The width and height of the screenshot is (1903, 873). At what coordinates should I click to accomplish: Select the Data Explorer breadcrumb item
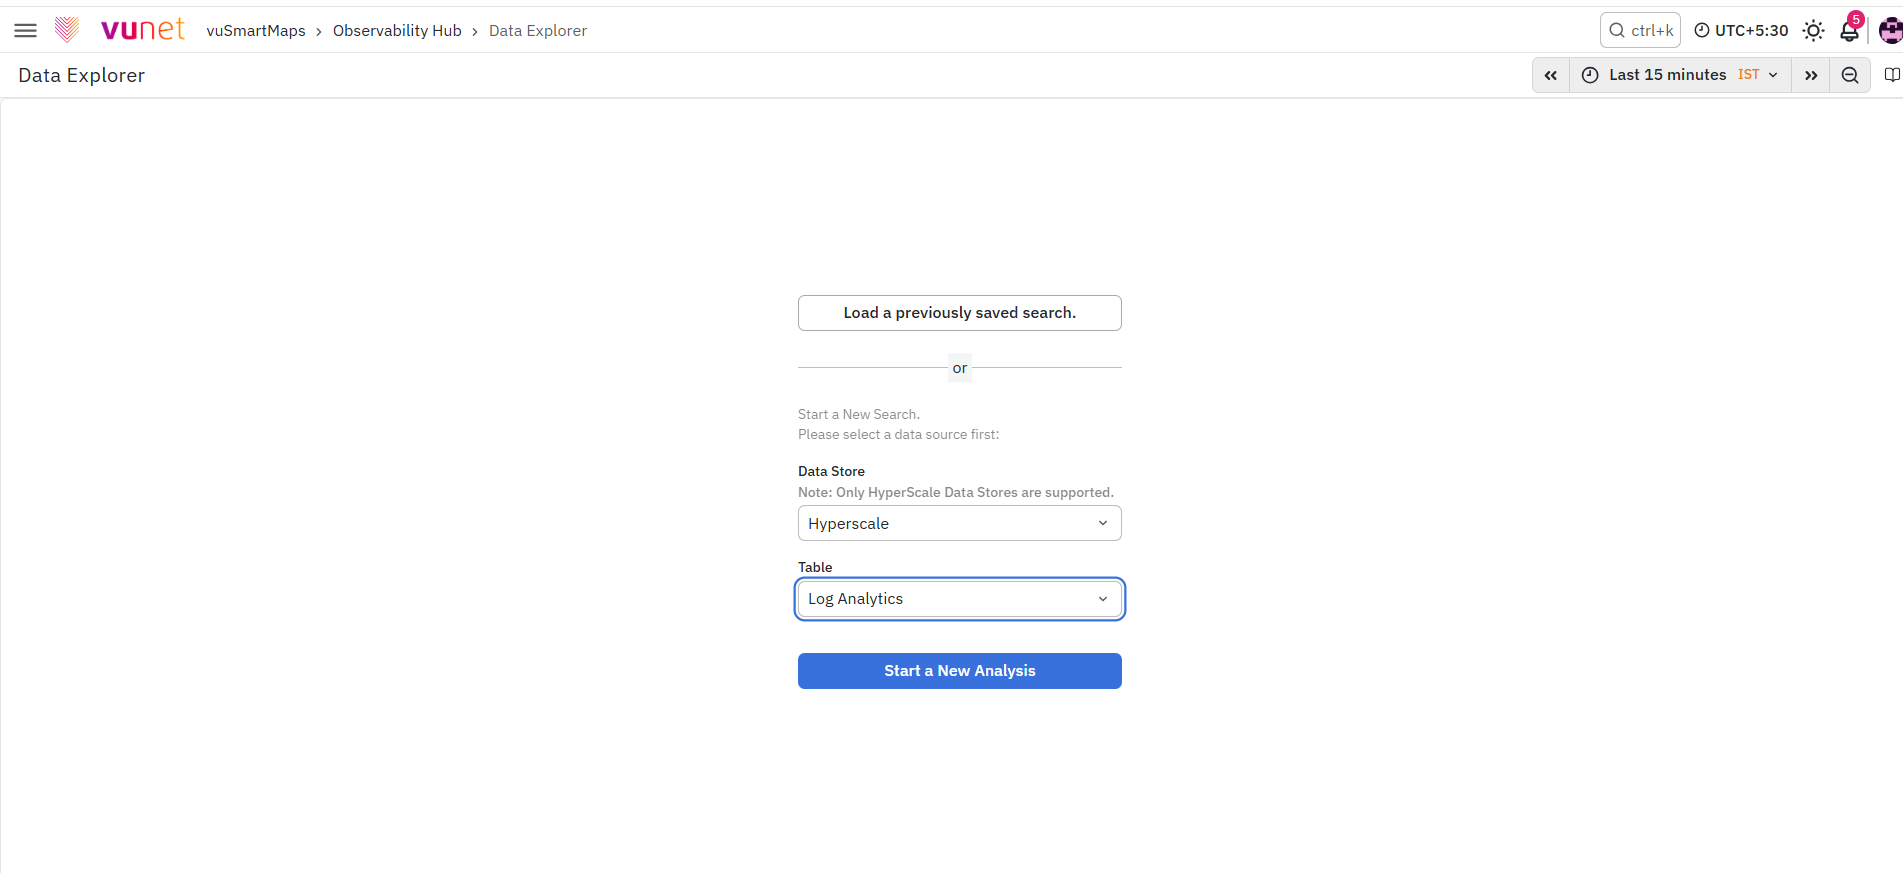(x=538, y=31)
